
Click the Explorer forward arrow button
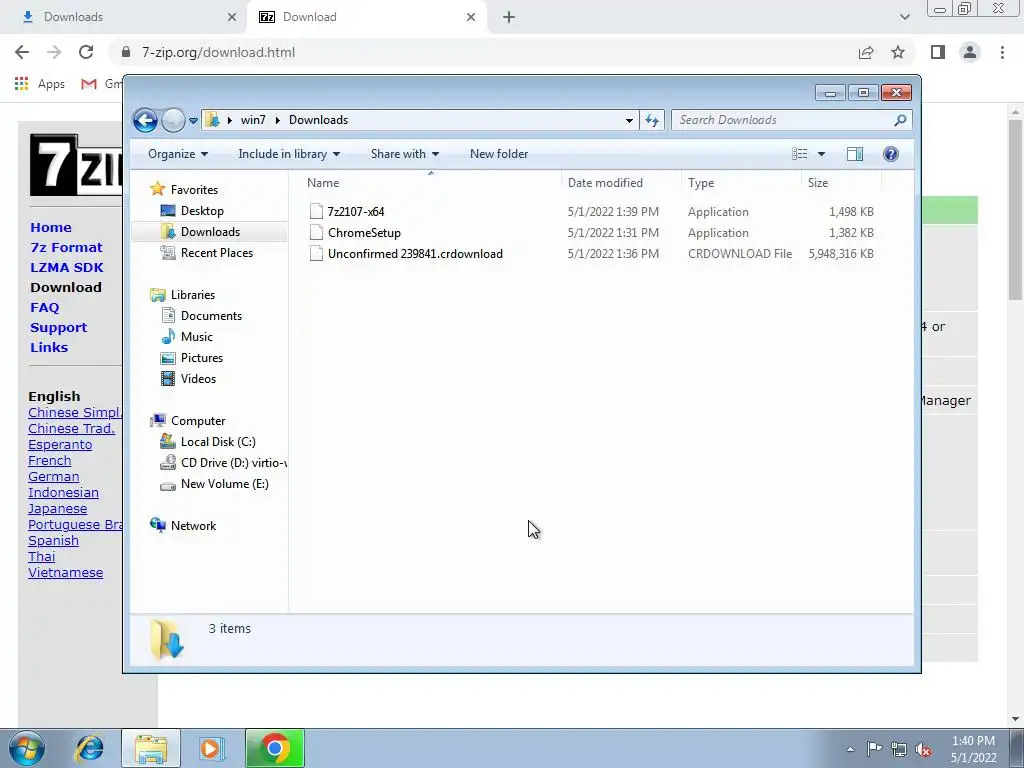coord(173,120)
